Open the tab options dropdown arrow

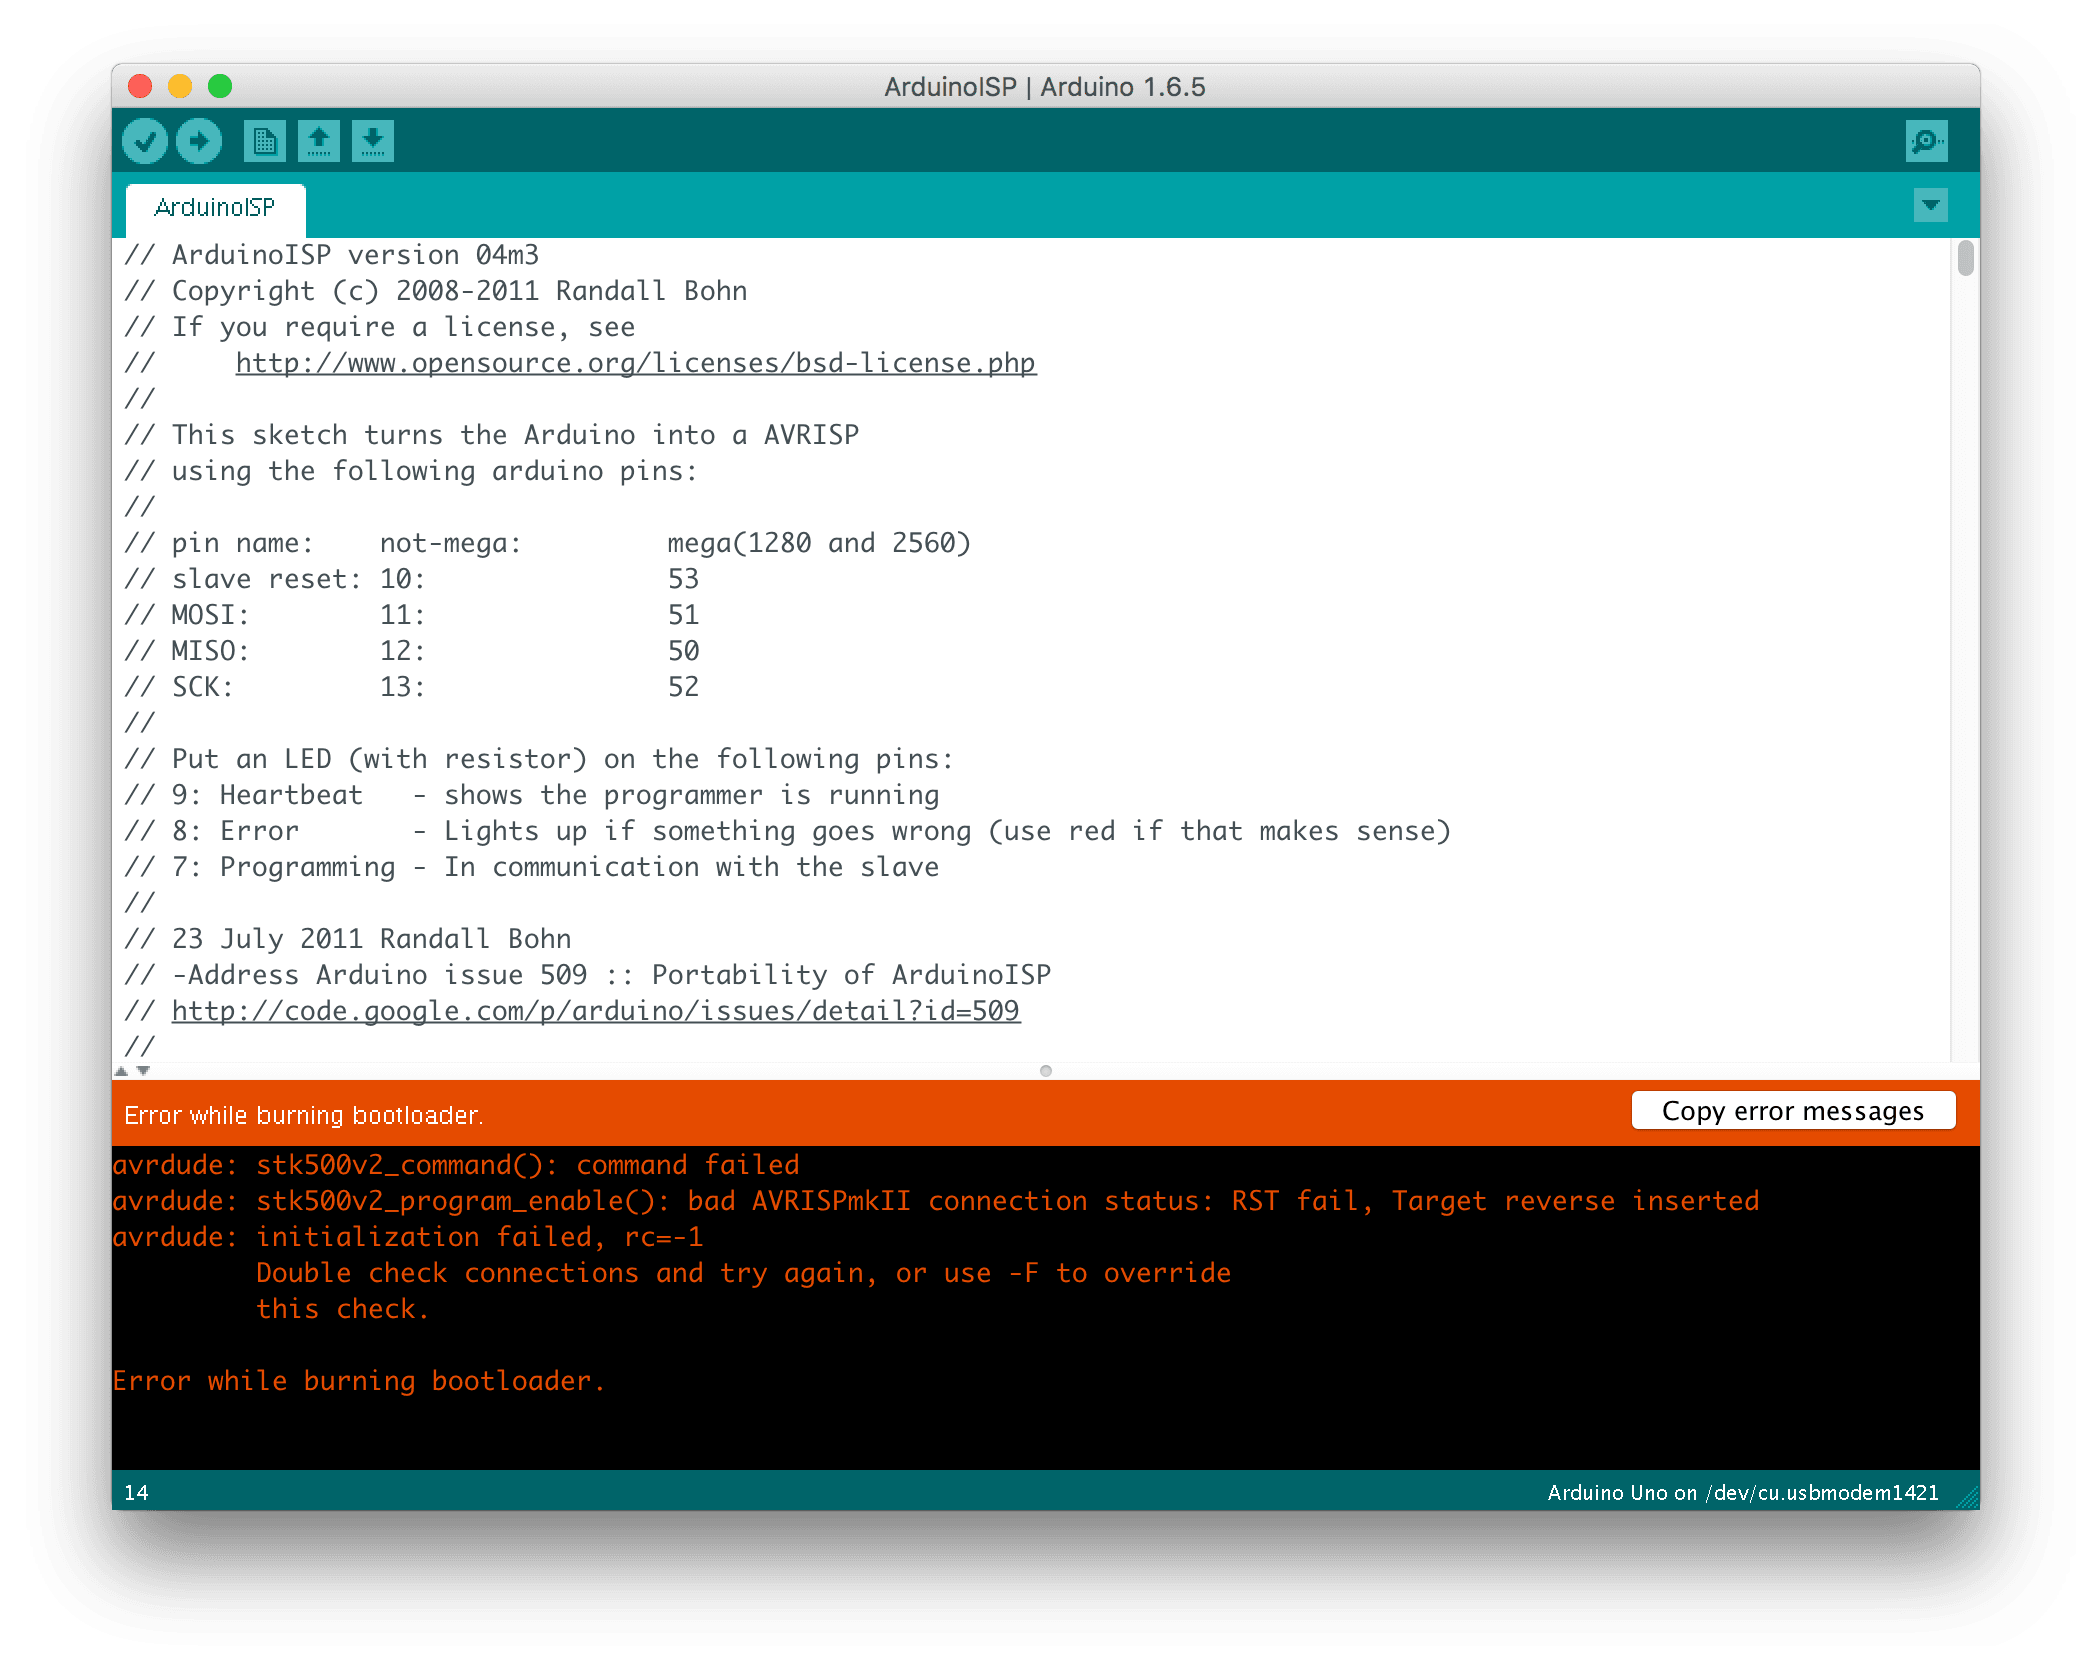point(1930,205)
